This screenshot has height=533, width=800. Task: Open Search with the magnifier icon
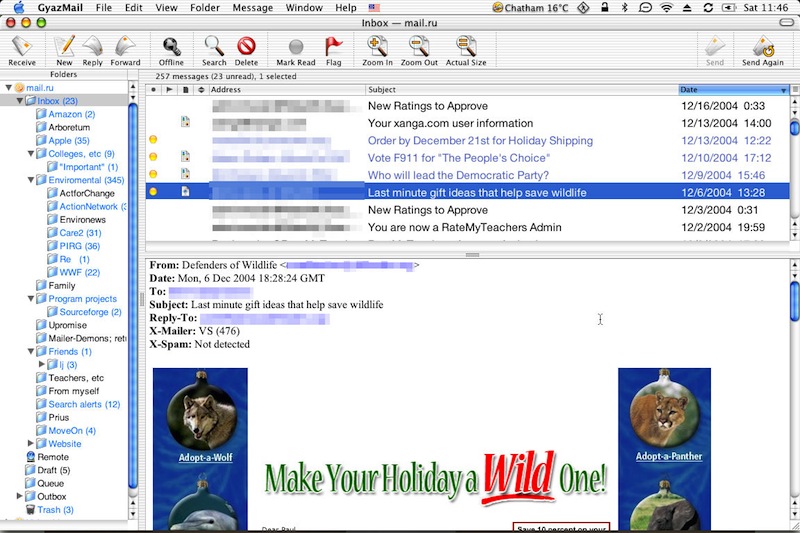[x=214, y=46]
